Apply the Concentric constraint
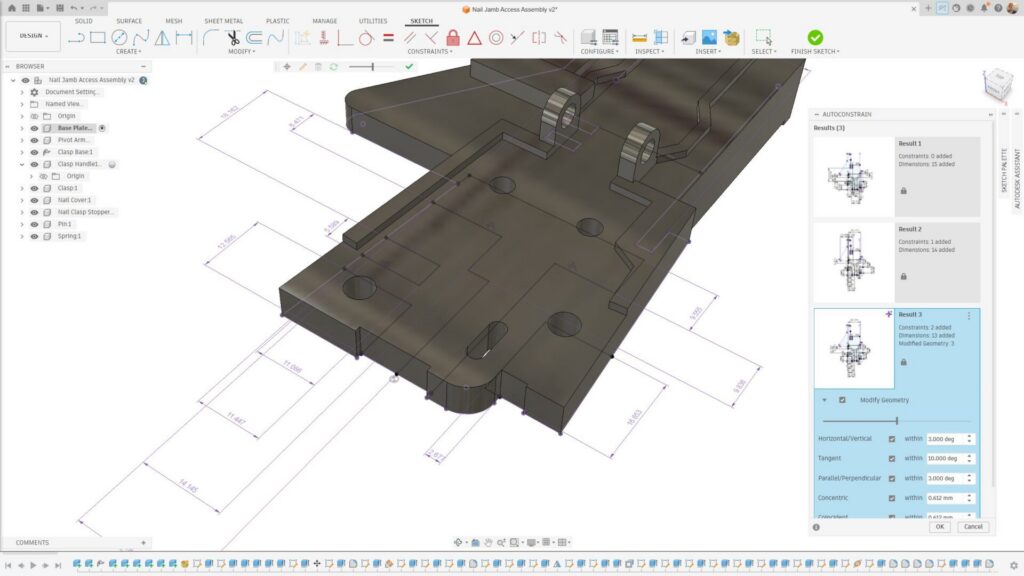 [496, 38]
